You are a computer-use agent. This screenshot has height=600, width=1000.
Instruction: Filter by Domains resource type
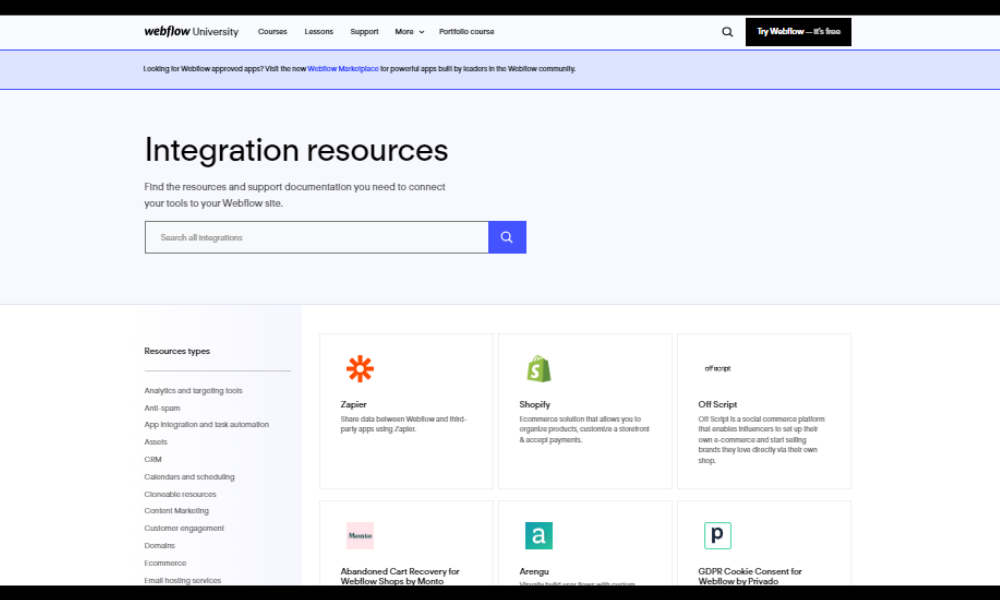pyautogui.click(x=159, y=546)
